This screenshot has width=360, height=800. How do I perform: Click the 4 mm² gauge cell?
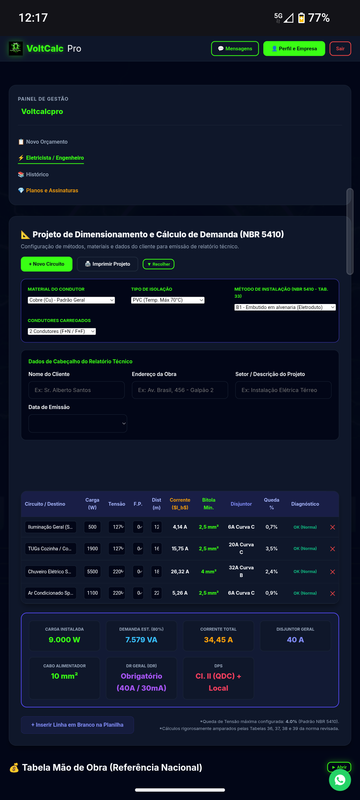point(209,571)
